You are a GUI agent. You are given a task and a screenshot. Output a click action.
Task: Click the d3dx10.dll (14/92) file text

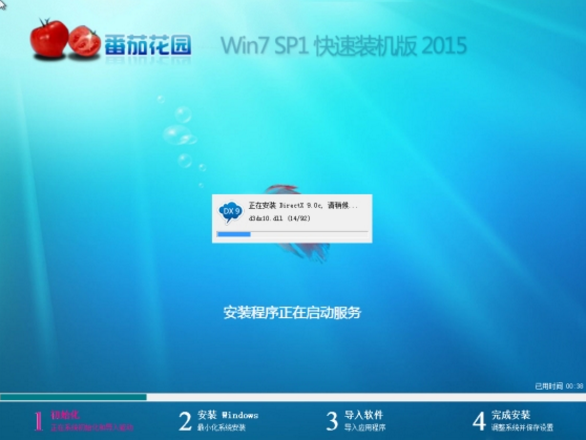(279, 218)
